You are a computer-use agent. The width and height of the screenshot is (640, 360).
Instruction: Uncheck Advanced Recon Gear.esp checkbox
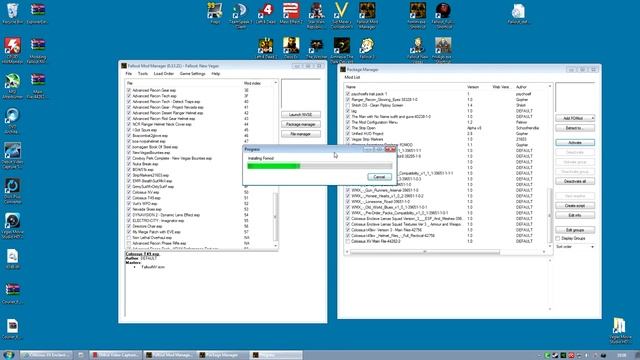(129, 90)
